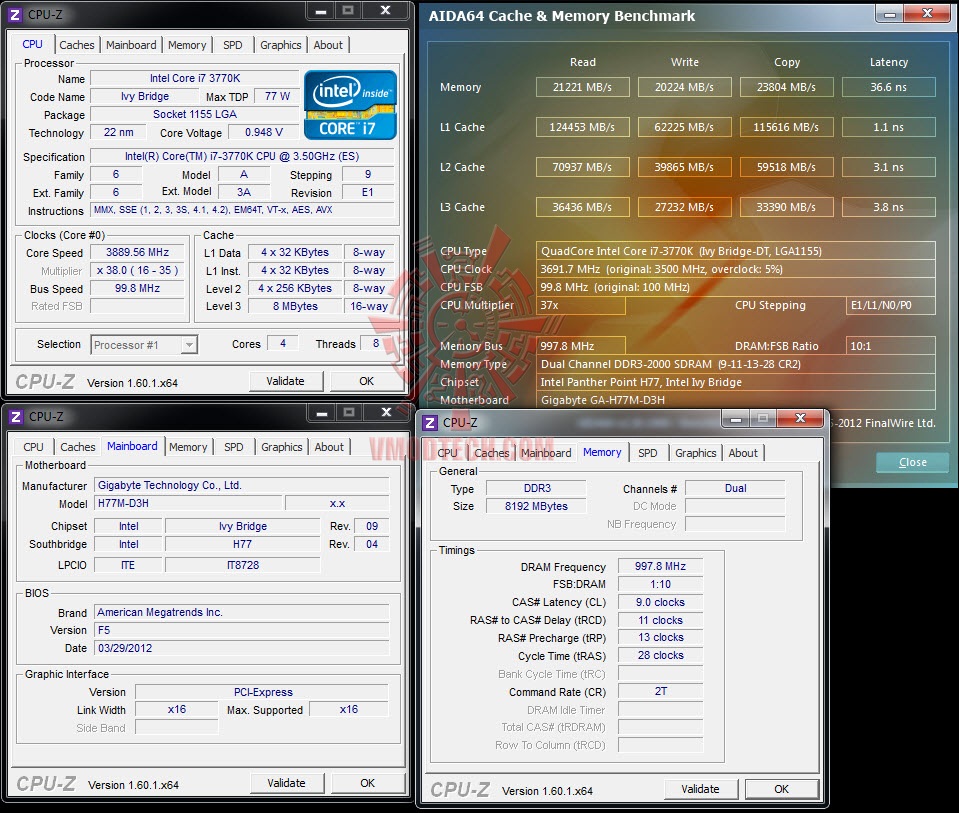Click the Specification i7-3770K CPU @ 3.50GHz field

[x=242, y=156]
